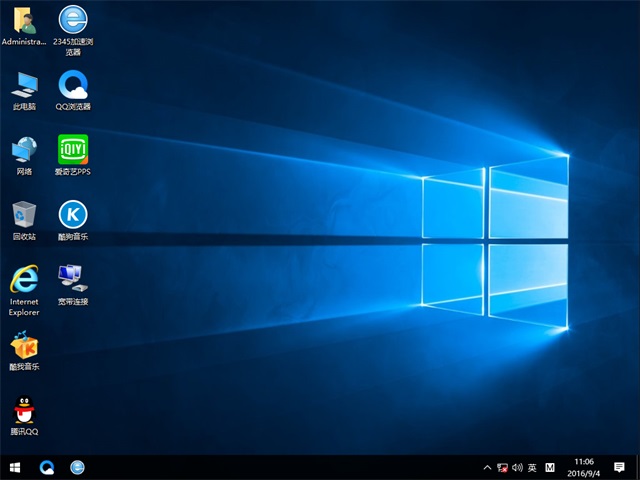Viewport: 640px width, 480px height.
Task: Open the Administrator folder on desktop
Action: click(x=24, y=21)
